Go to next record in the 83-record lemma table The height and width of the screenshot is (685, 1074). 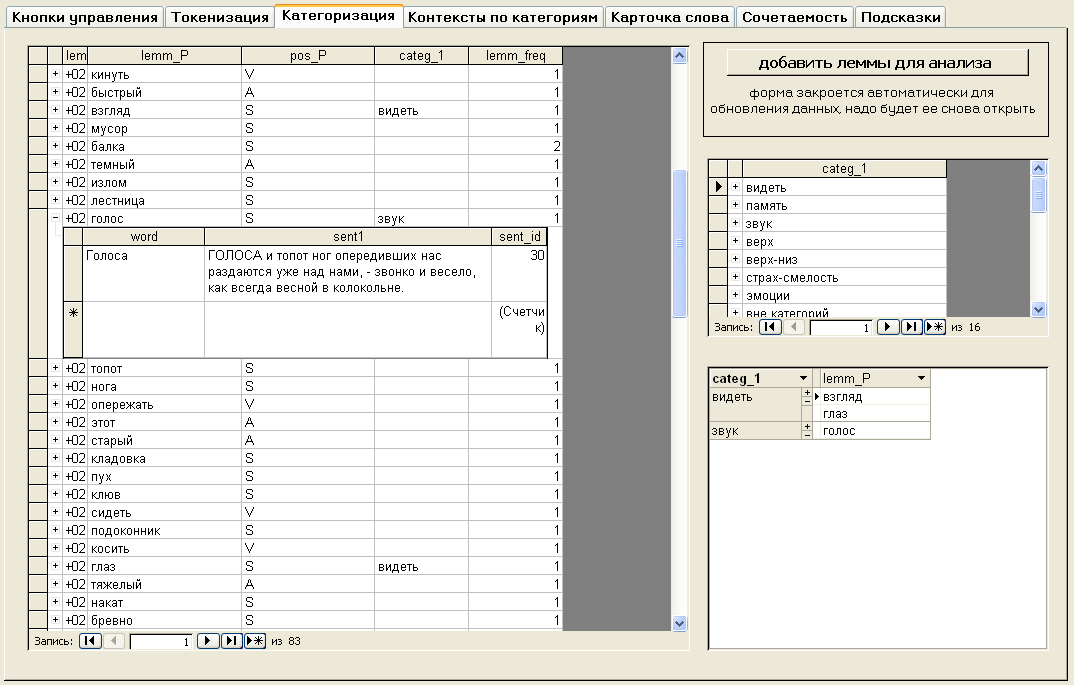tap(208, 641)
